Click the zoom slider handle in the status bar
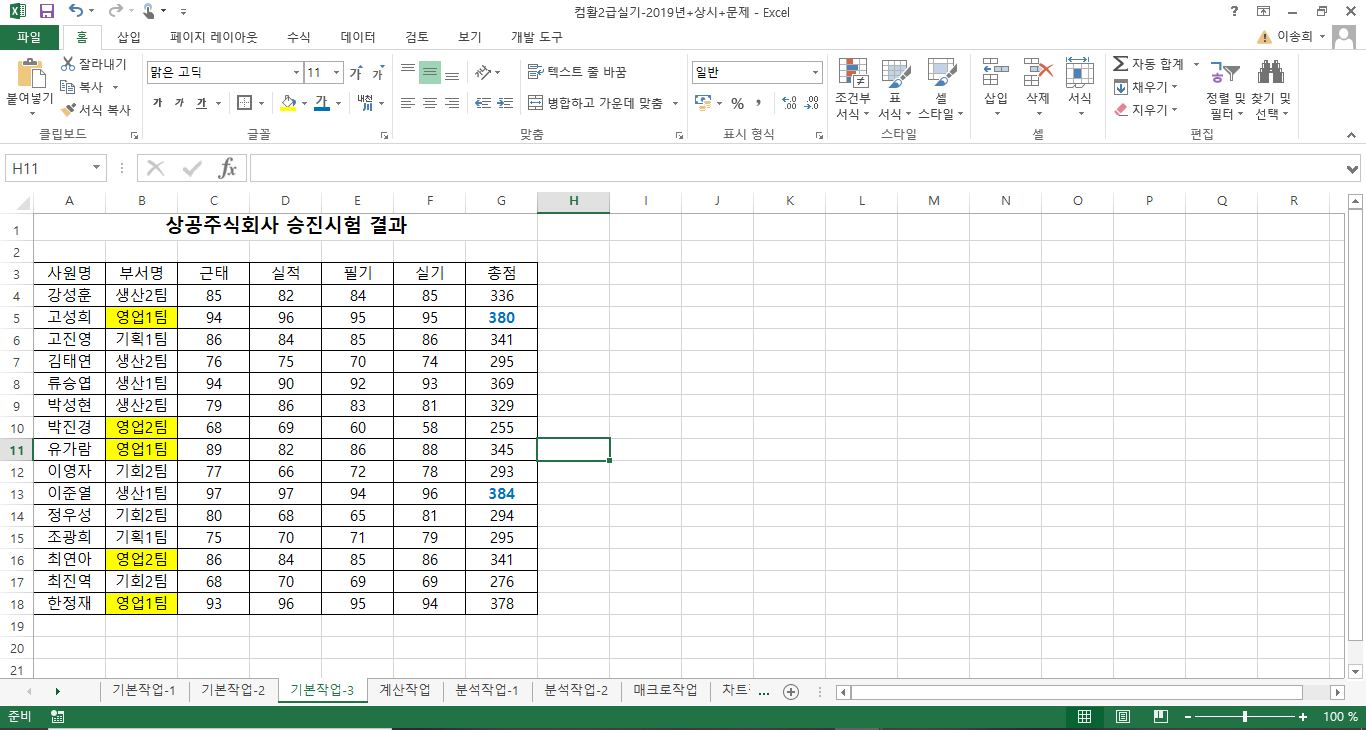1366x730 pixels. (x=1244, y=717)
